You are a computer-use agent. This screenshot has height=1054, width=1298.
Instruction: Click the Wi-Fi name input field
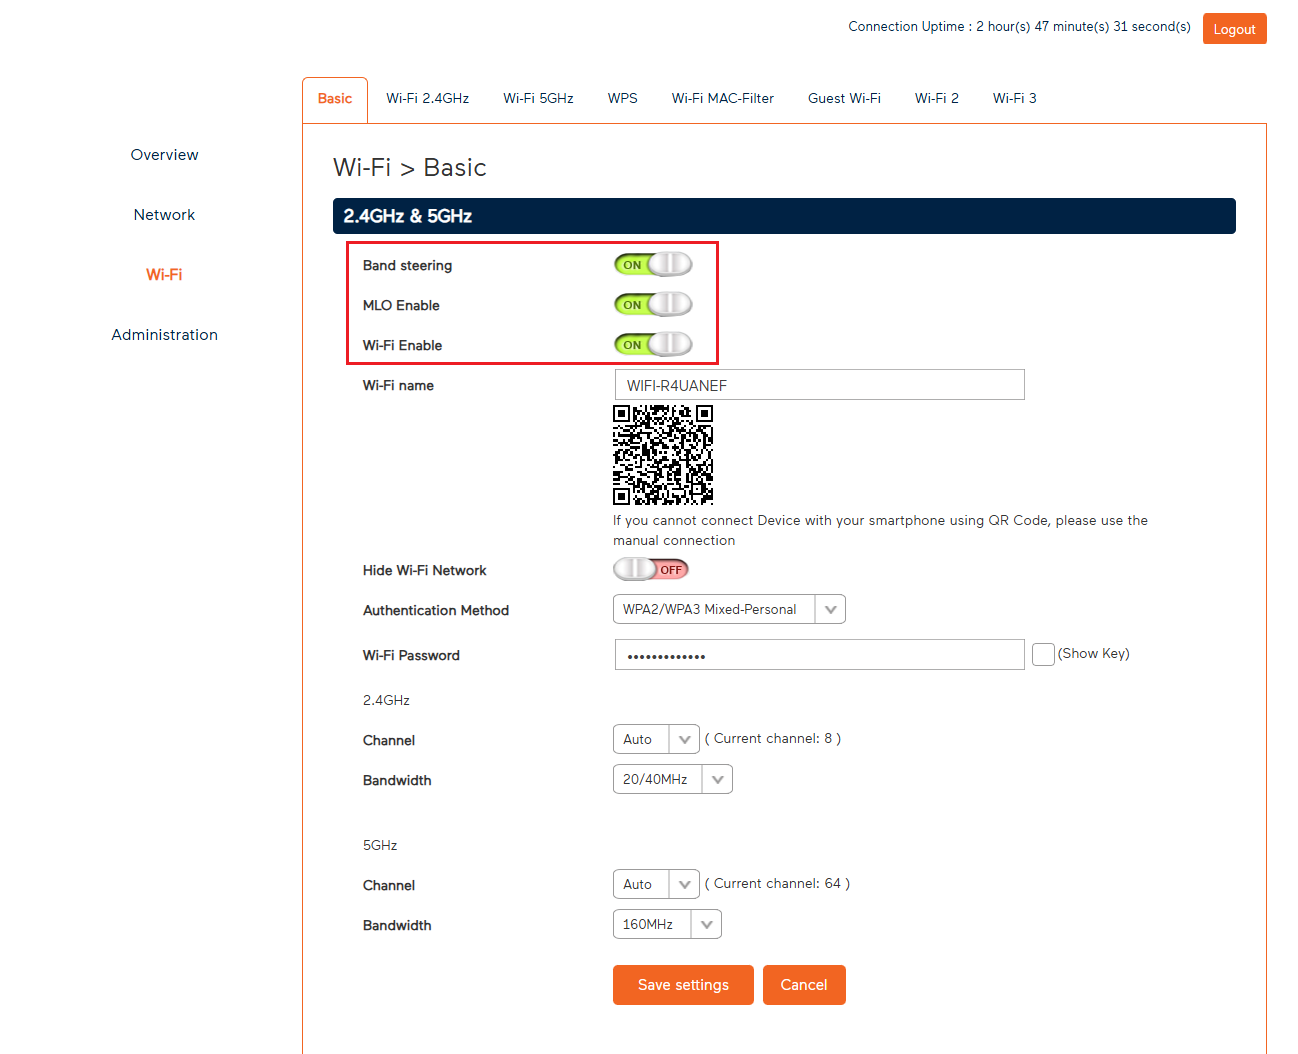[819, 385]
